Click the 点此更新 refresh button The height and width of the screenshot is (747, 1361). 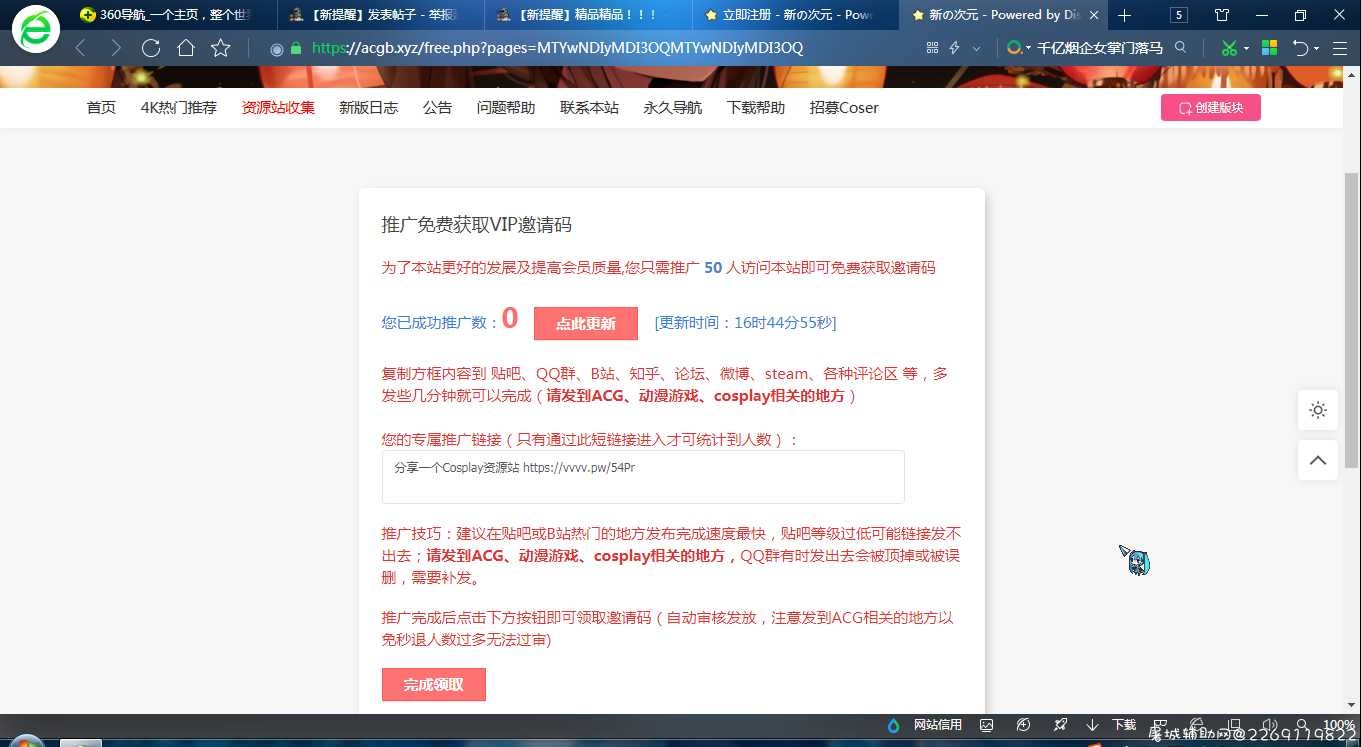(585, 324)
